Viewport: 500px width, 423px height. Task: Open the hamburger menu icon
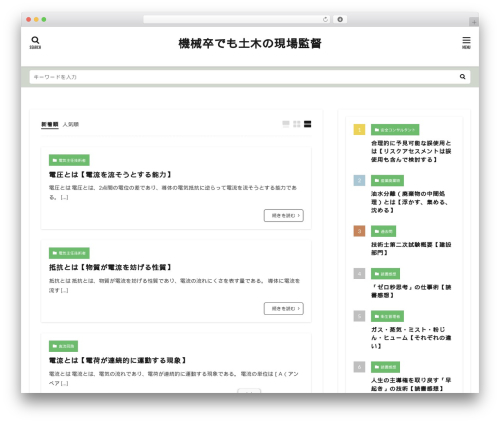click(466, 42)
